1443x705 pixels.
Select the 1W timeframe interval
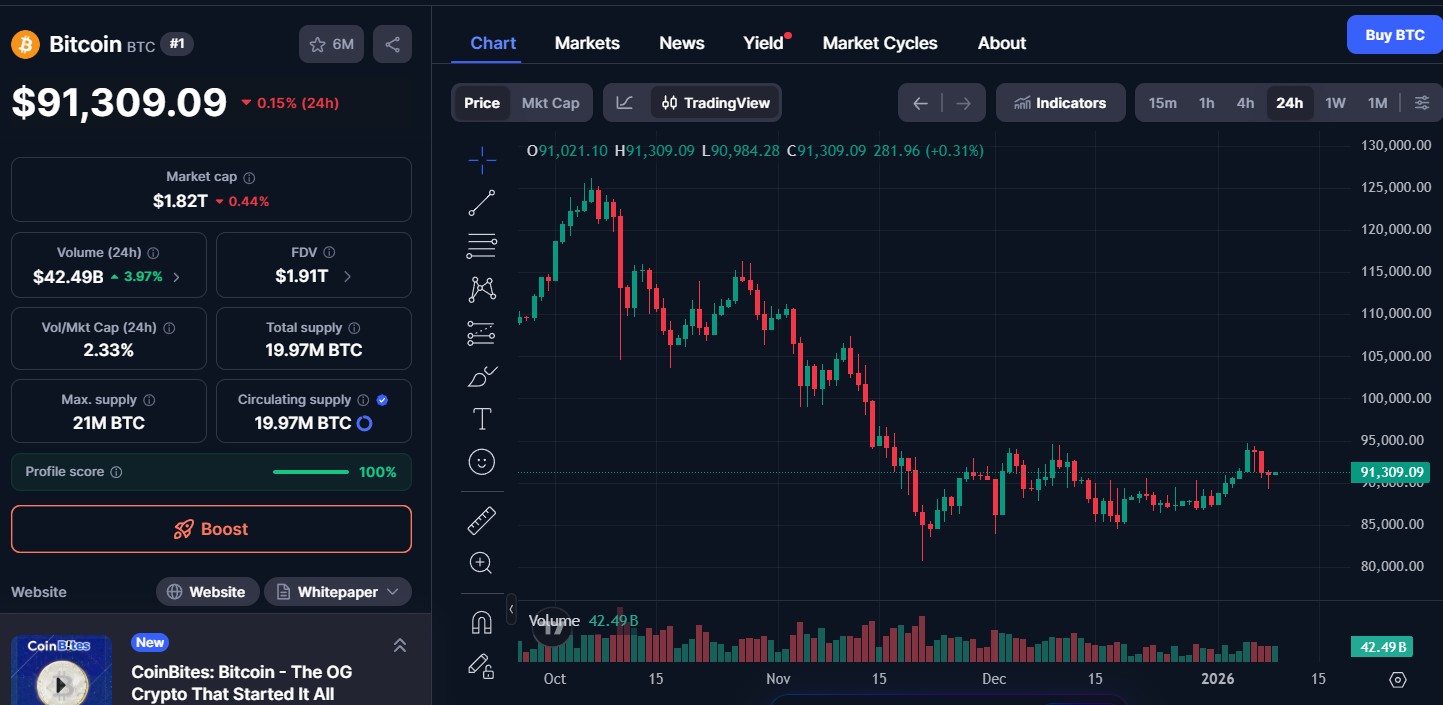click(1335, 102)
